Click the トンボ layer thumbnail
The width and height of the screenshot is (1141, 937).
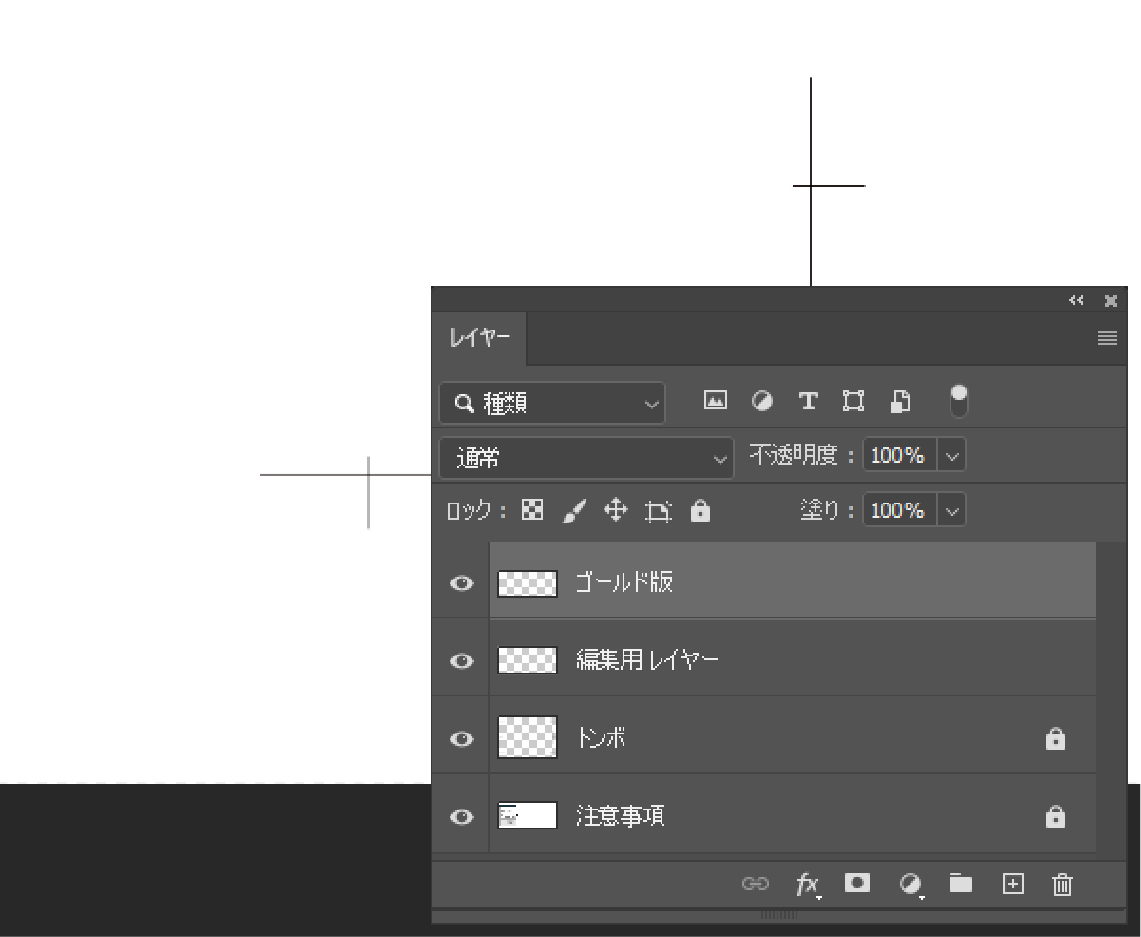pos(528,737)
